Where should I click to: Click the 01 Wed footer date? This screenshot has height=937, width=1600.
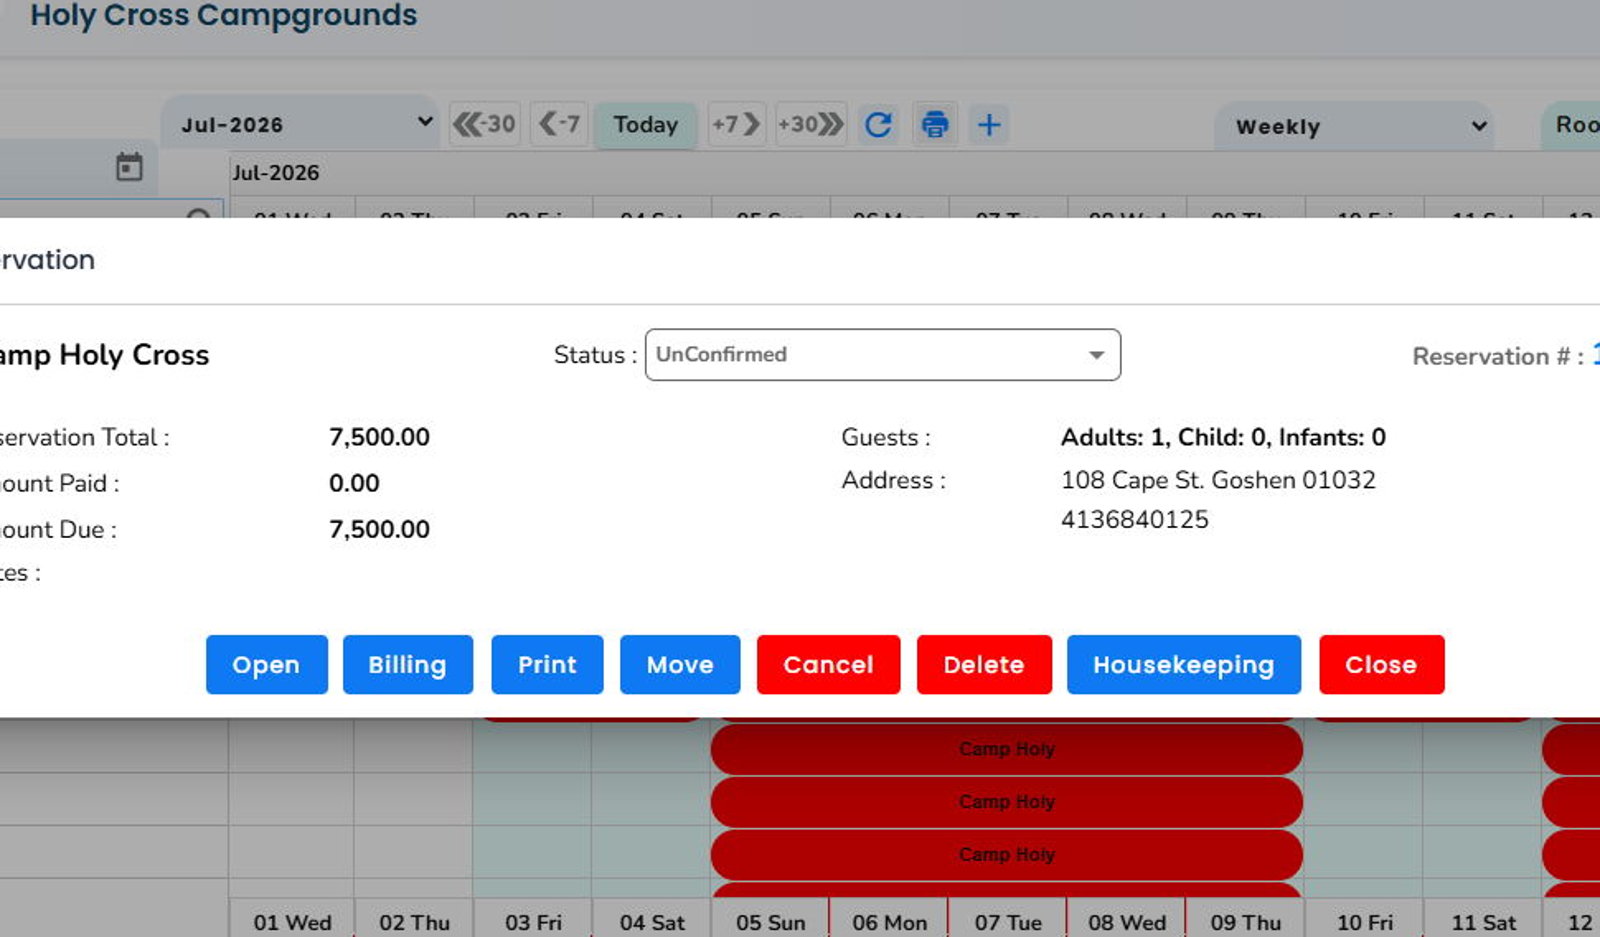point(292,922)
